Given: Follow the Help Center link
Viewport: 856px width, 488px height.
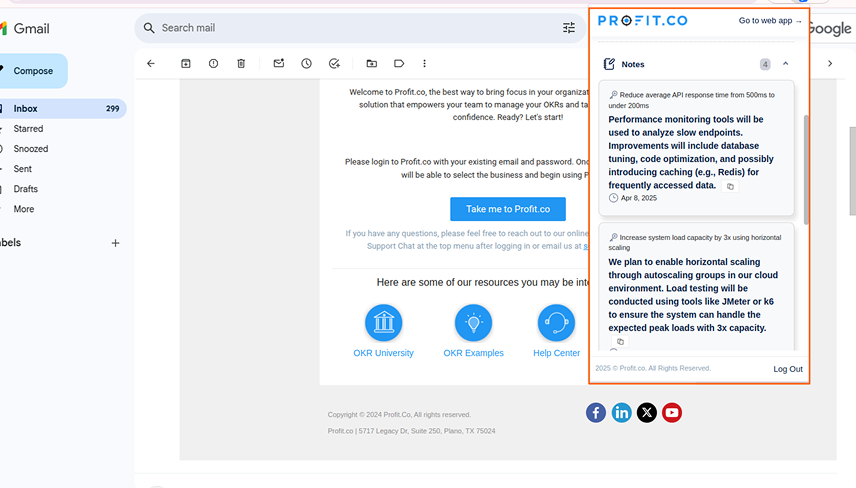Looking at the screenshot, I should pyautogui.click(x=556, y=353).
